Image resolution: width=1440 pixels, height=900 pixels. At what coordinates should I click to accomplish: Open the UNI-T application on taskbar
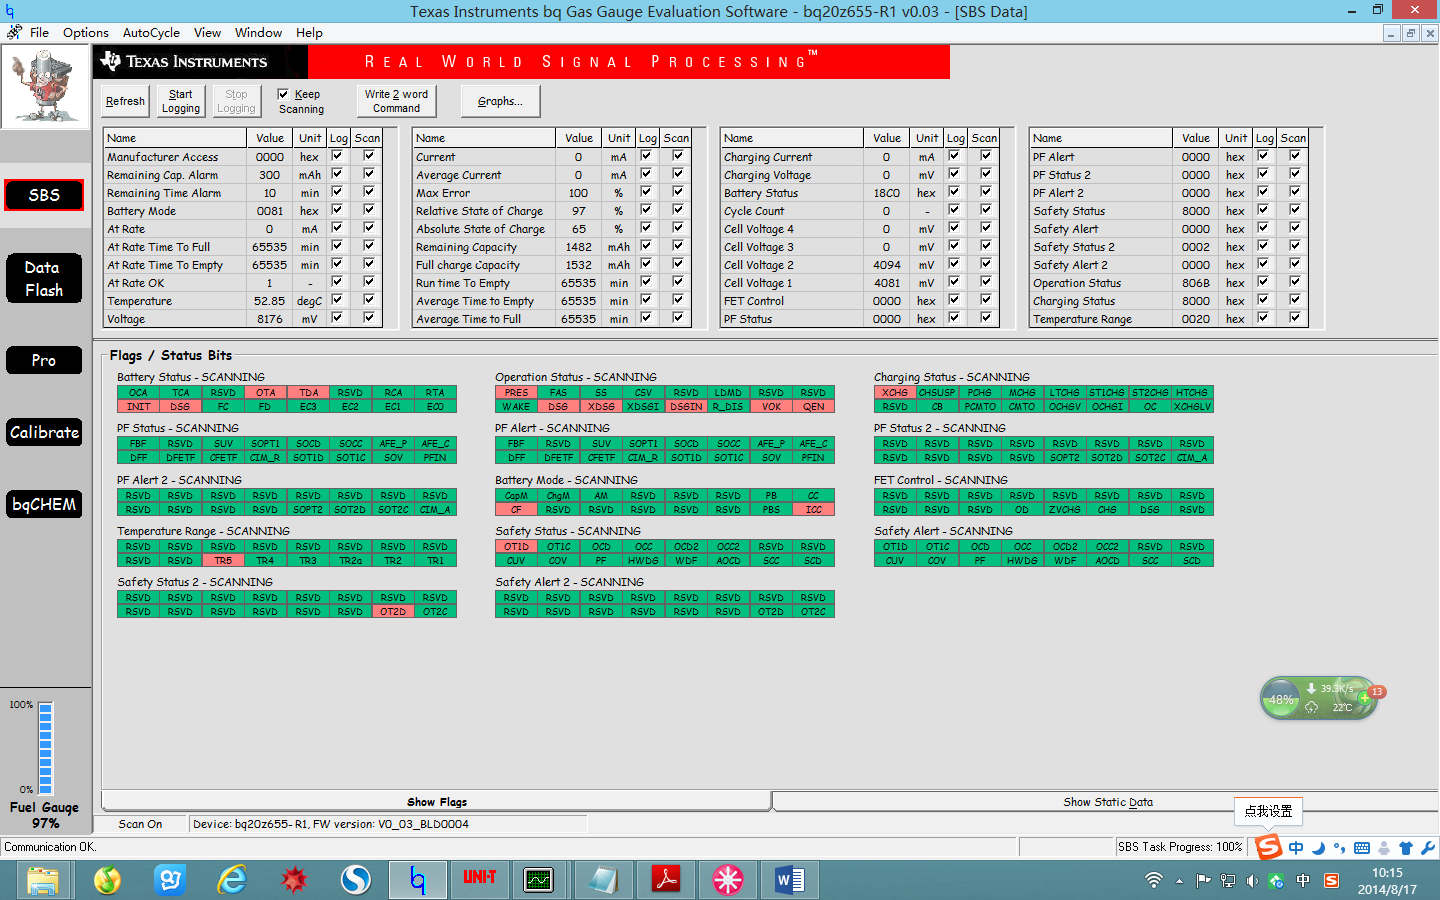click(480, 878)
